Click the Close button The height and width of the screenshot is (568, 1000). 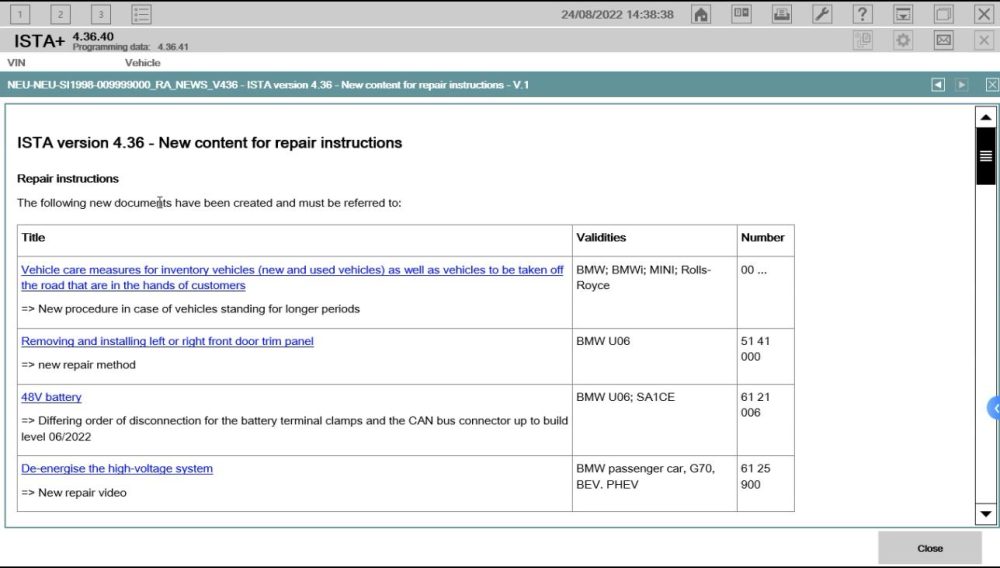click(930, 548)
